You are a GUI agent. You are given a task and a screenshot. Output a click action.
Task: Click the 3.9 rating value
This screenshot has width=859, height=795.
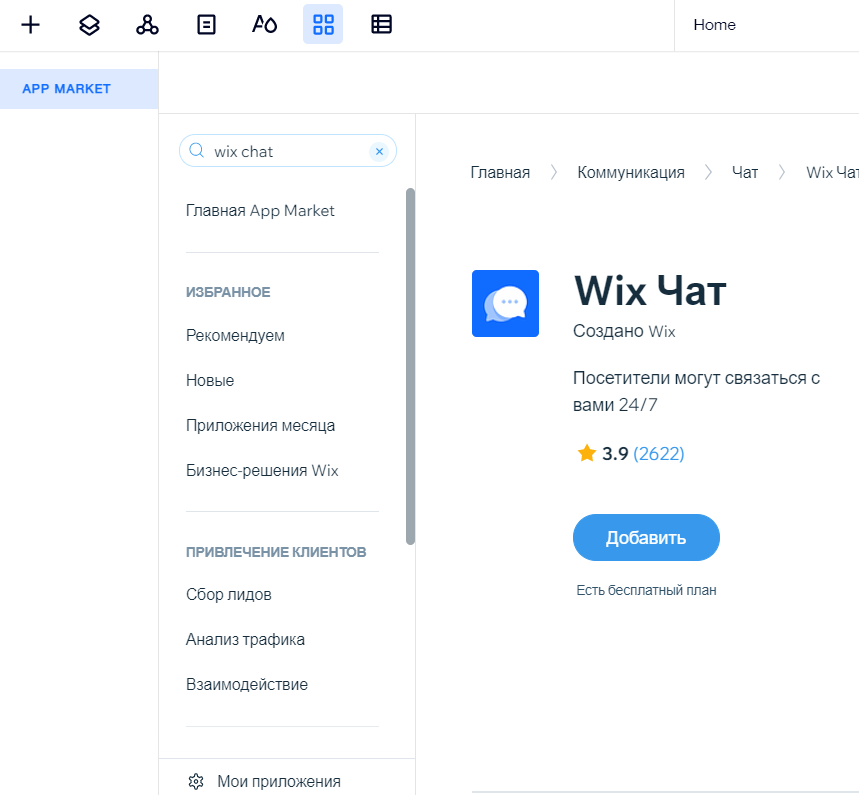click(x=615, y=454)
